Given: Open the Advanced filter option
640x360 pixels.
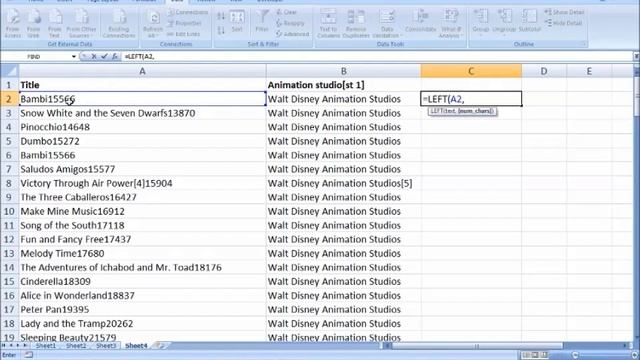Looking at the screenshot, I should click(x=292, y=34).
